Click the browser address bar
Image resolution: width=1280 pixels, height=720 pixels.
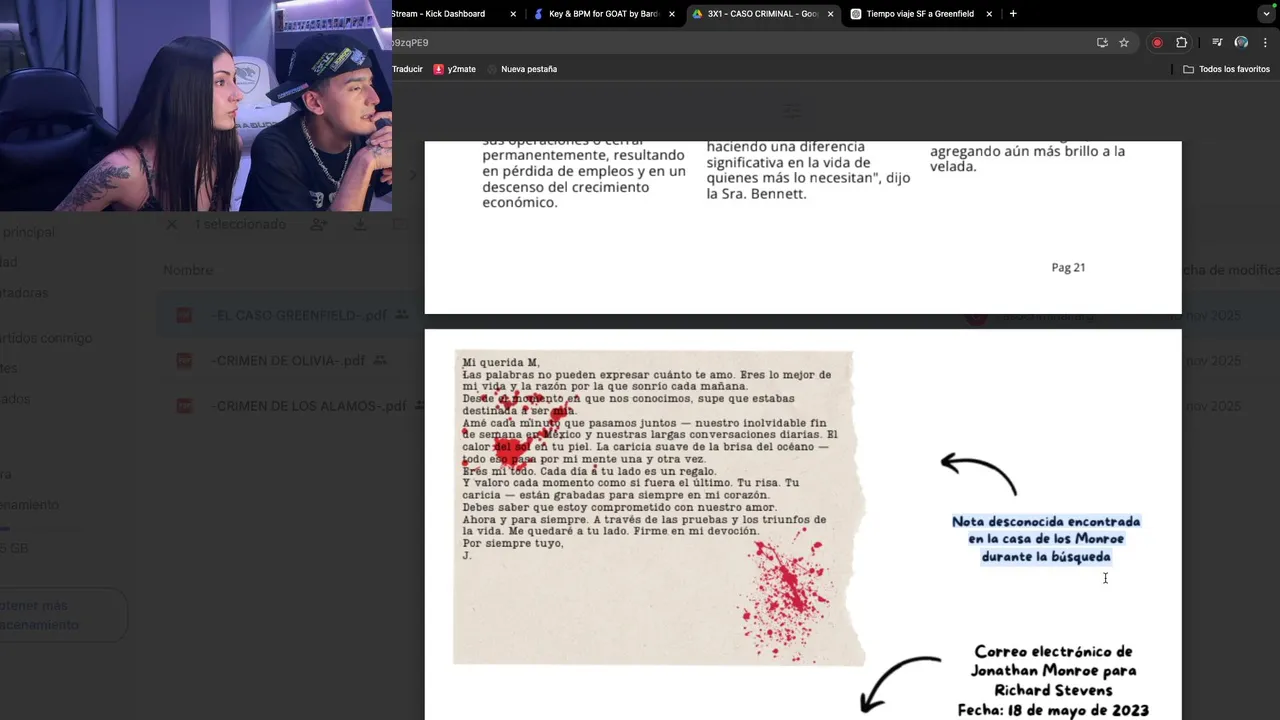[740, 43]
